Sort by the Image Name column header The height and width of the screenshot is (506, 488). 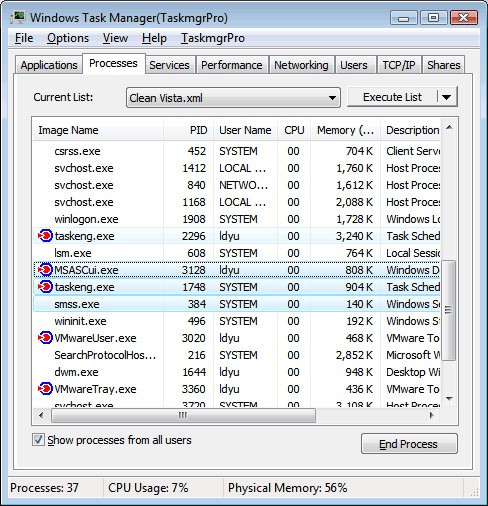[98, 130]
